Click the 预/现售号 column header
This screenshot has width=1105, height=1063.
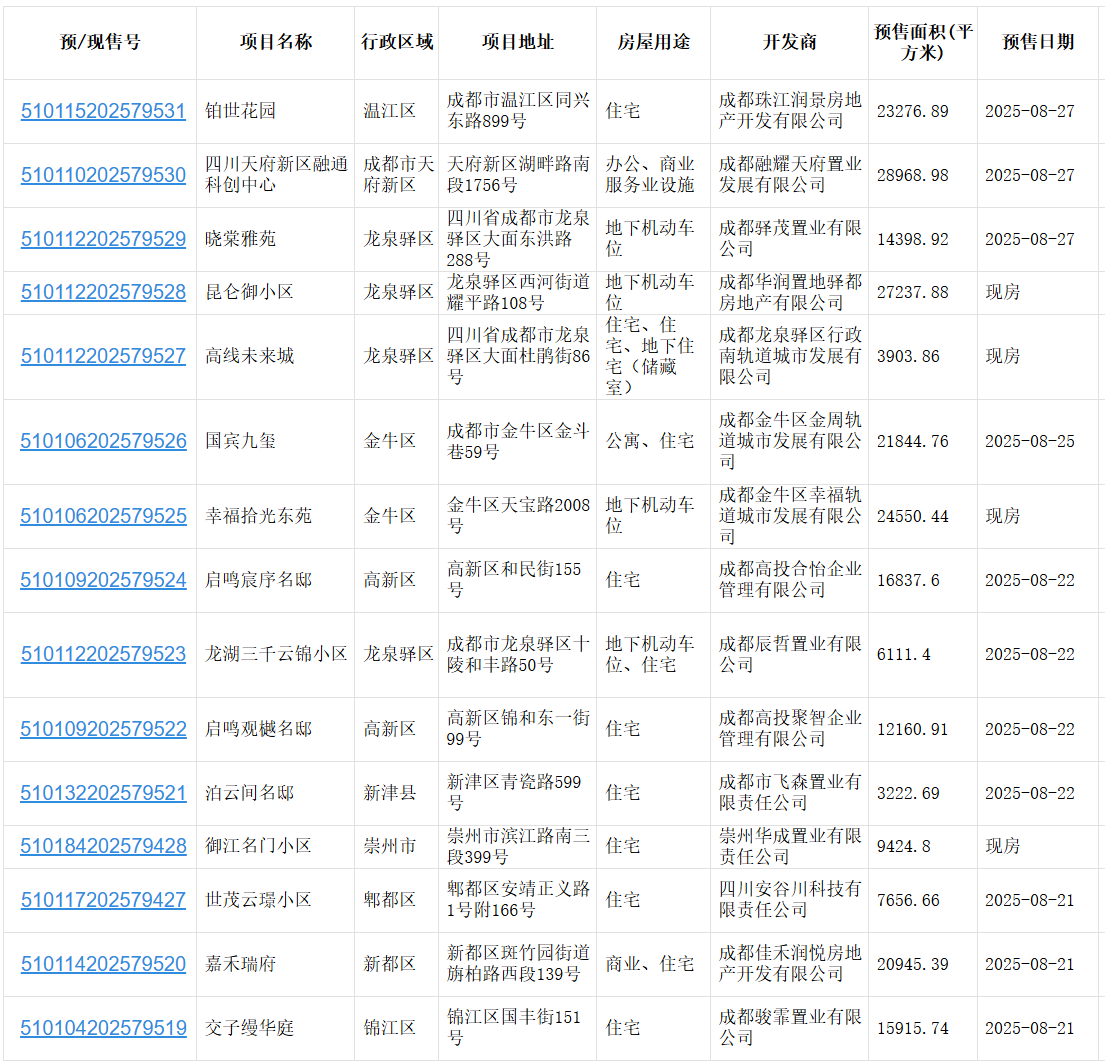pyautogui.click(x=100, y=42)
